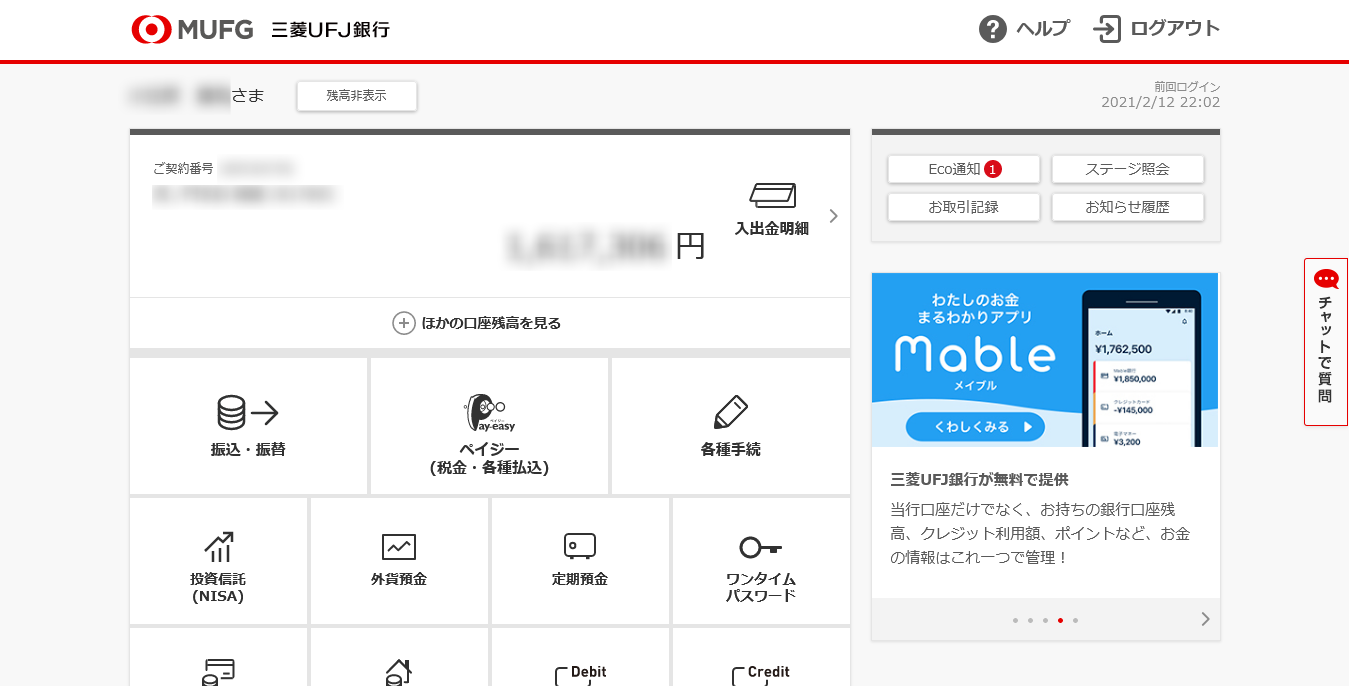Open お知らせ履歴

[1128, 207]
